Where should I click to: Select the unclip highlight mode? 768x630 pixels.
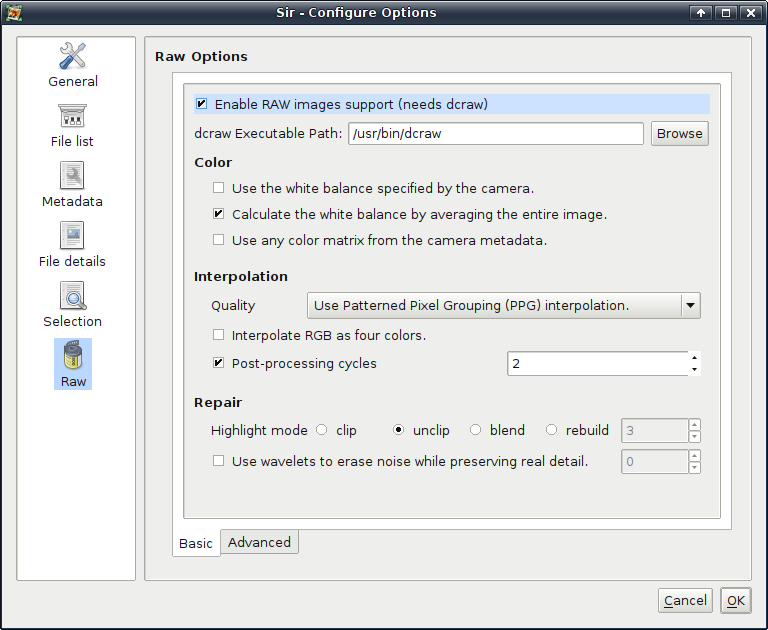pyautogui.click(x=399, y=430)
